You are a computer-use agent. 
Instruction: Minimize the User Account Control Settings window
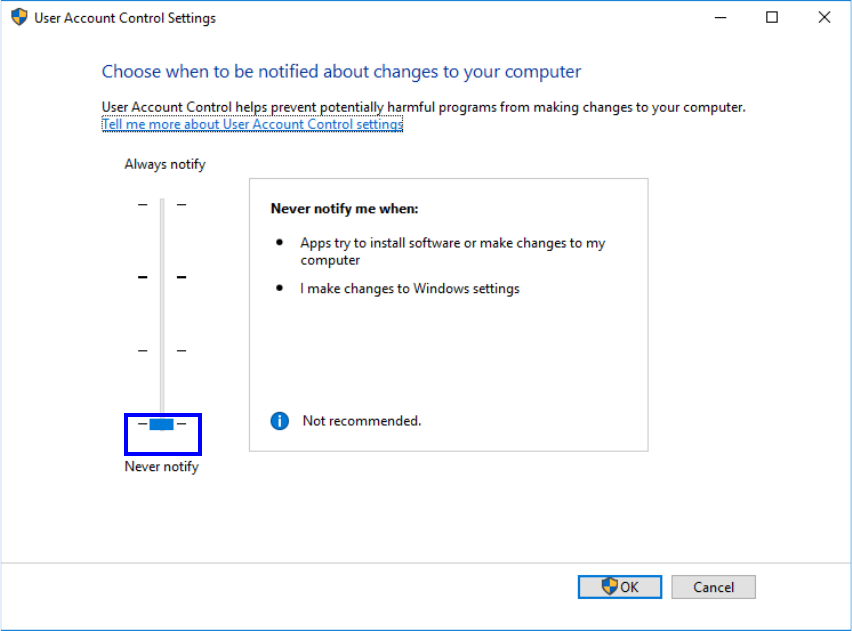pyautogui.click(x=721, y=17)
